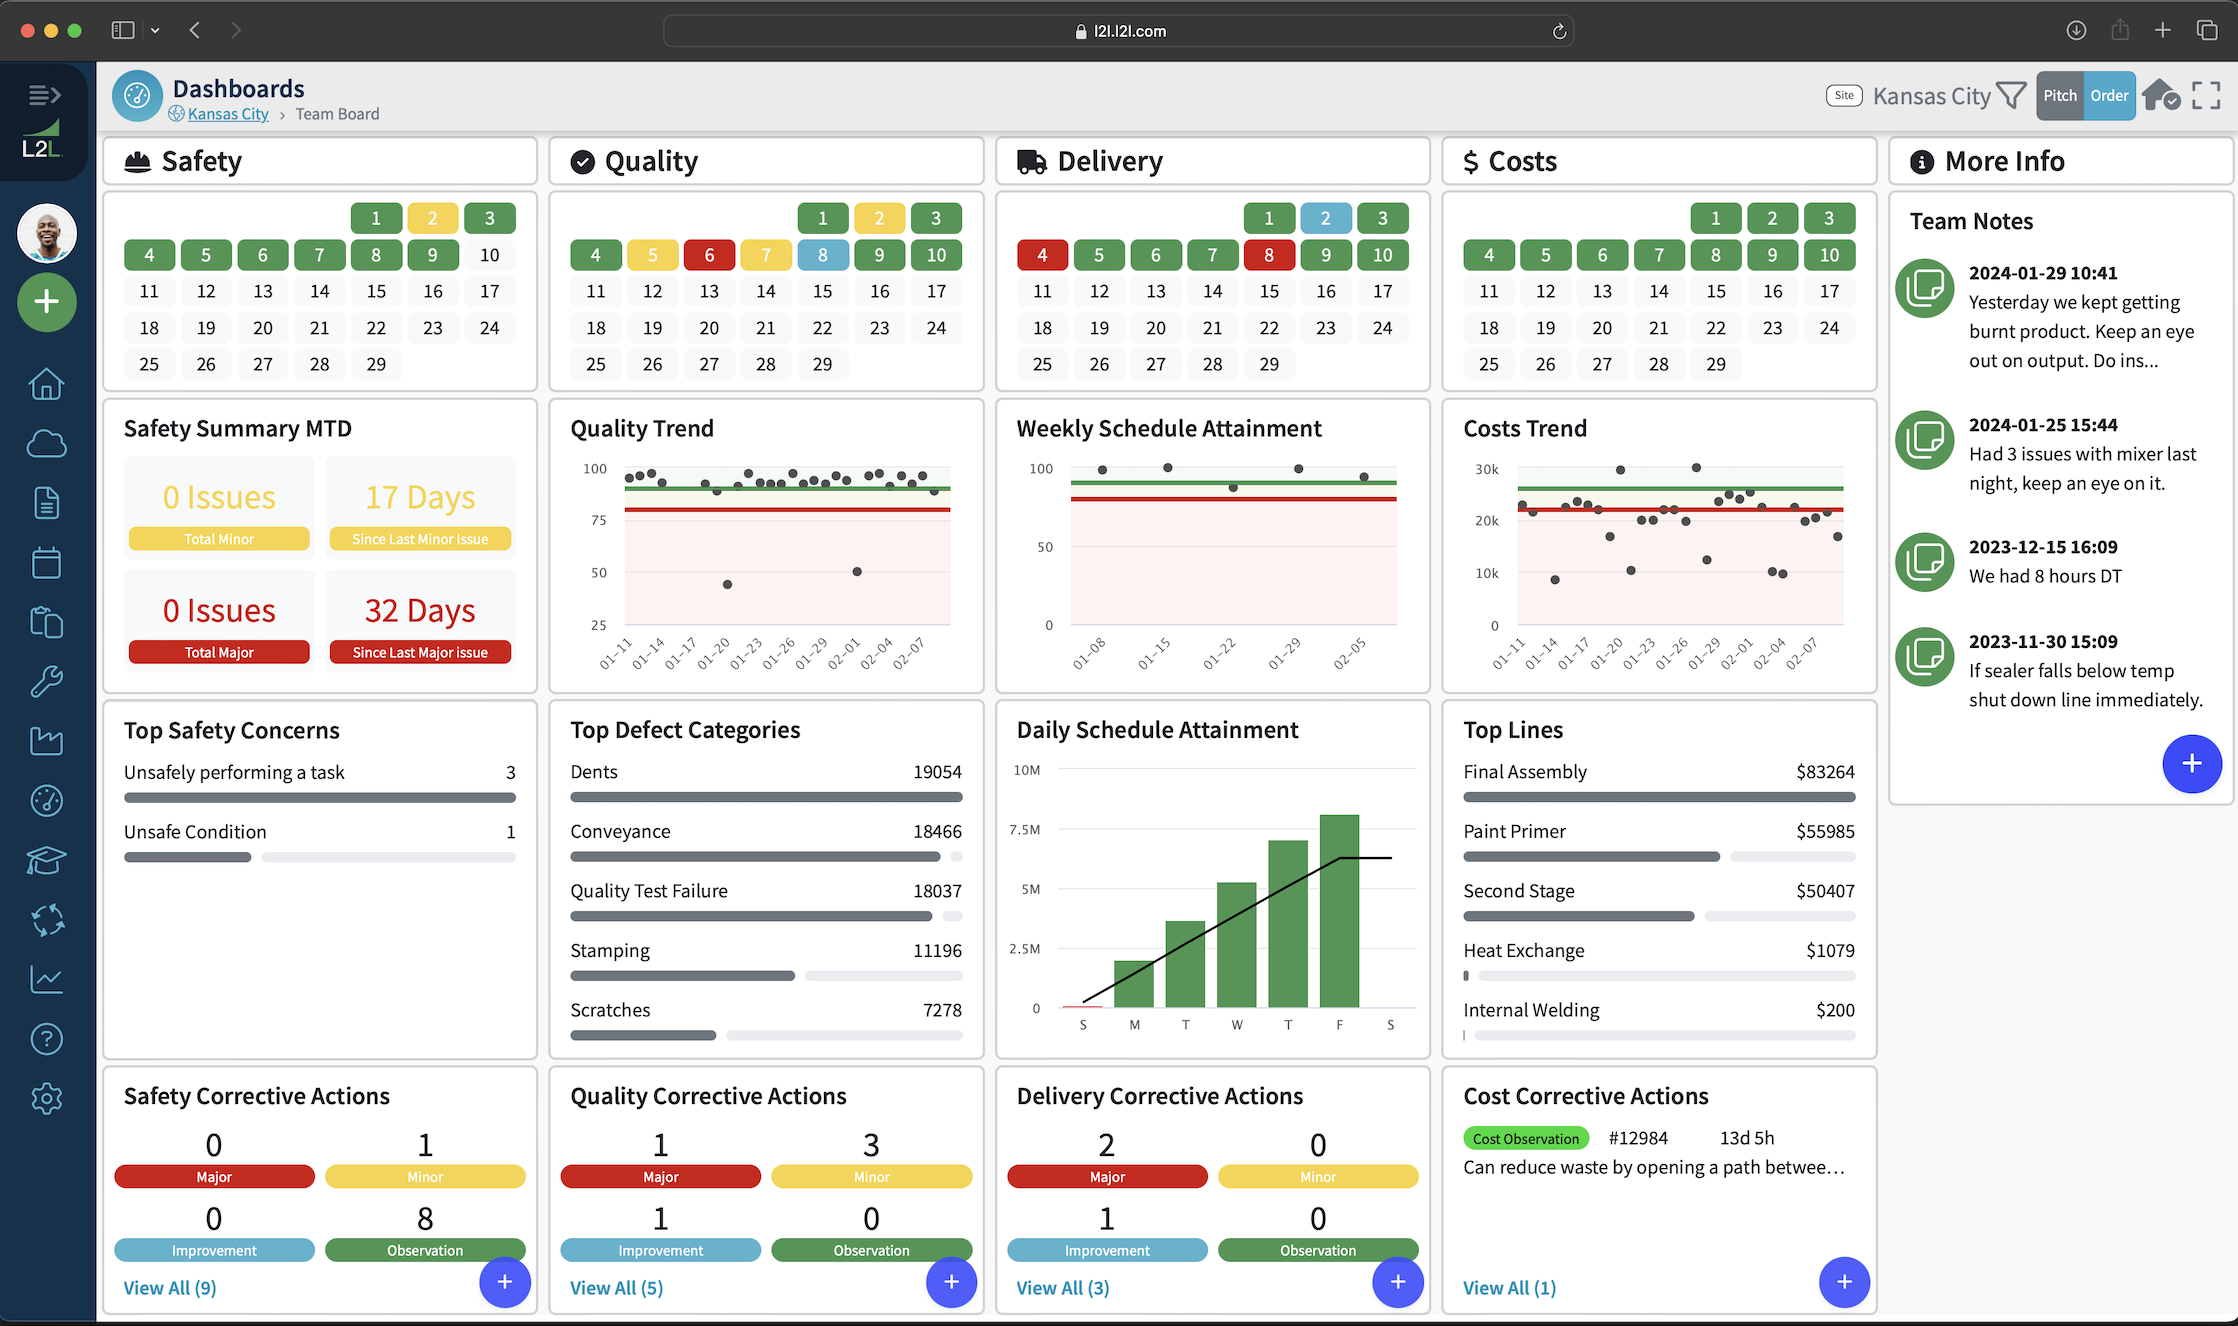Open the graduation cap training section
2238x1326 pixels.
coord(46,860)
